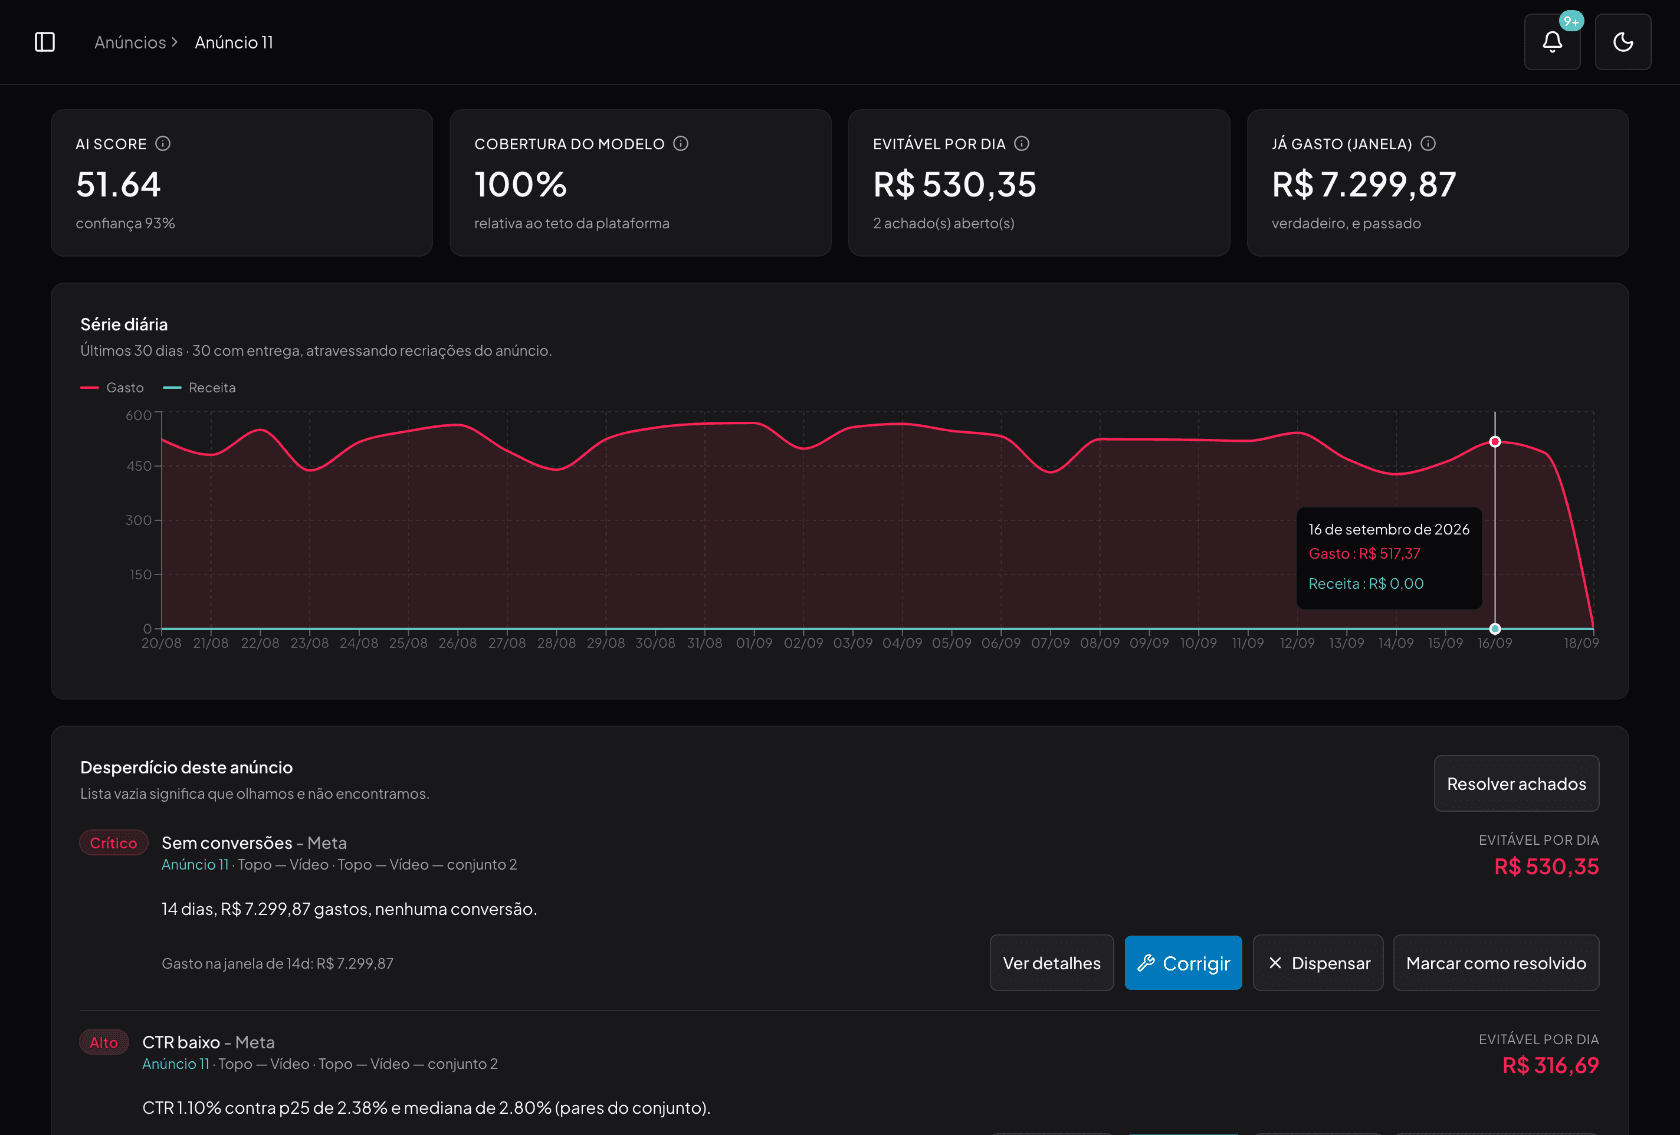This screenshot has height=1135, width=1680.
Task: Click the 01/09 date label on axis
Action: click(x=754, y=643)
